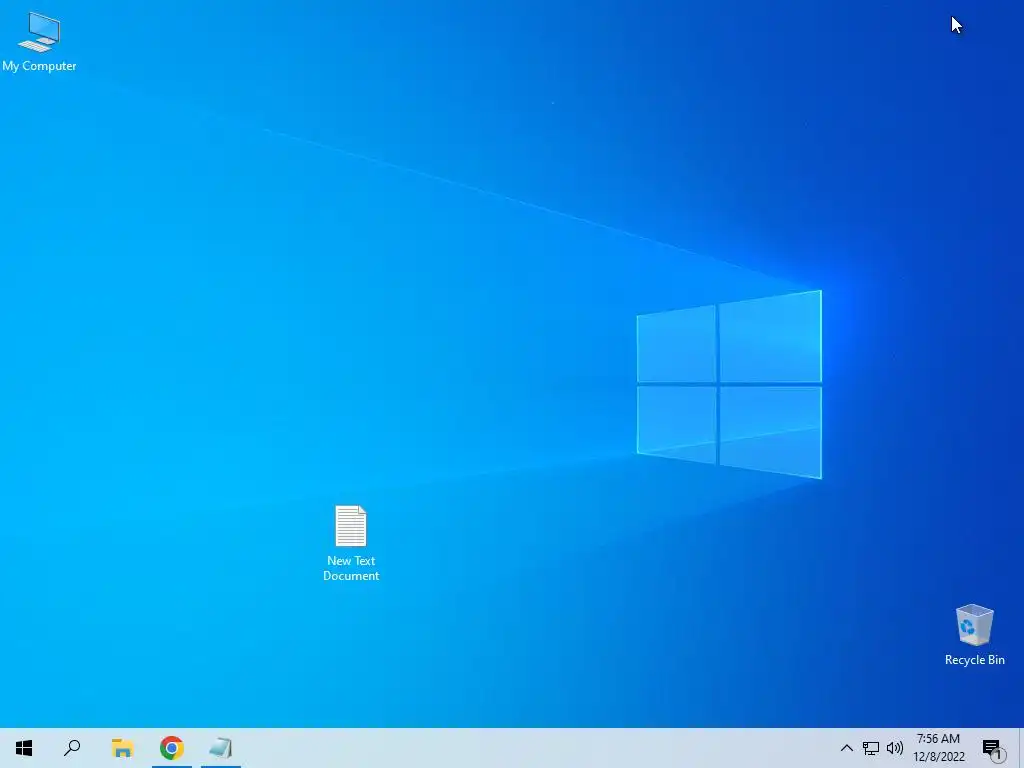Open taskbar search magnifier

click(x=72, y=748)
